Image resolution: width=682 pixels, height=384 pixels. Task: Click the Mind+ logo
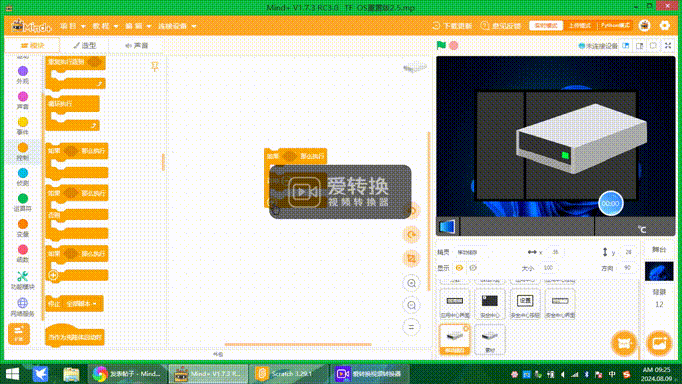tap(31, 26)
